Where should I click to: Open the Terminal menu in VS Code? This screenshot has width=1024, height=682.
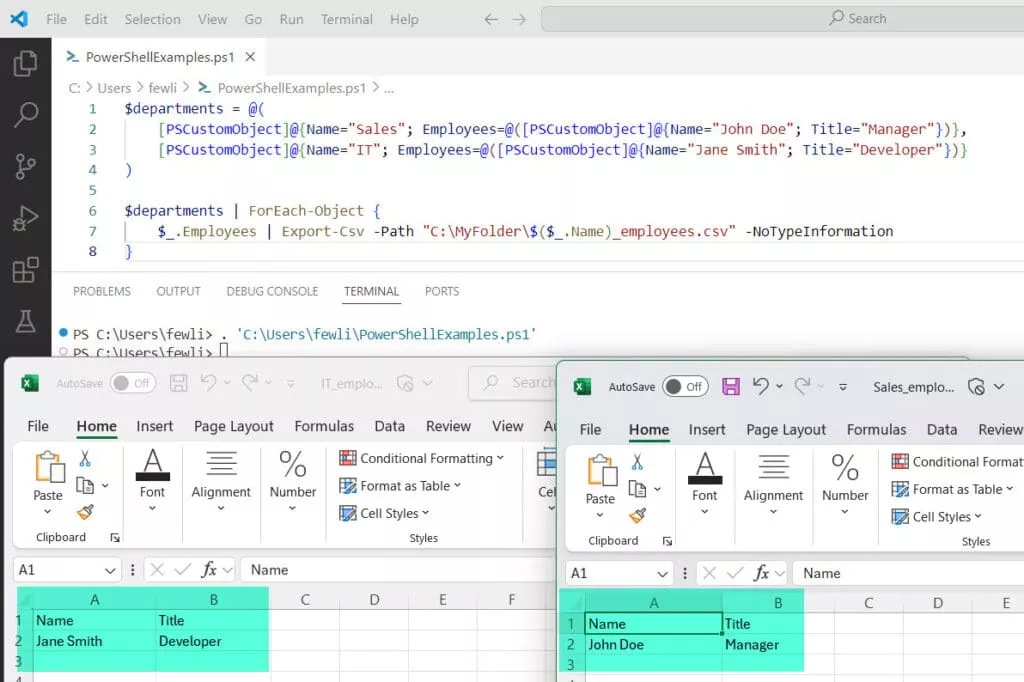click(x=346, y=18)
